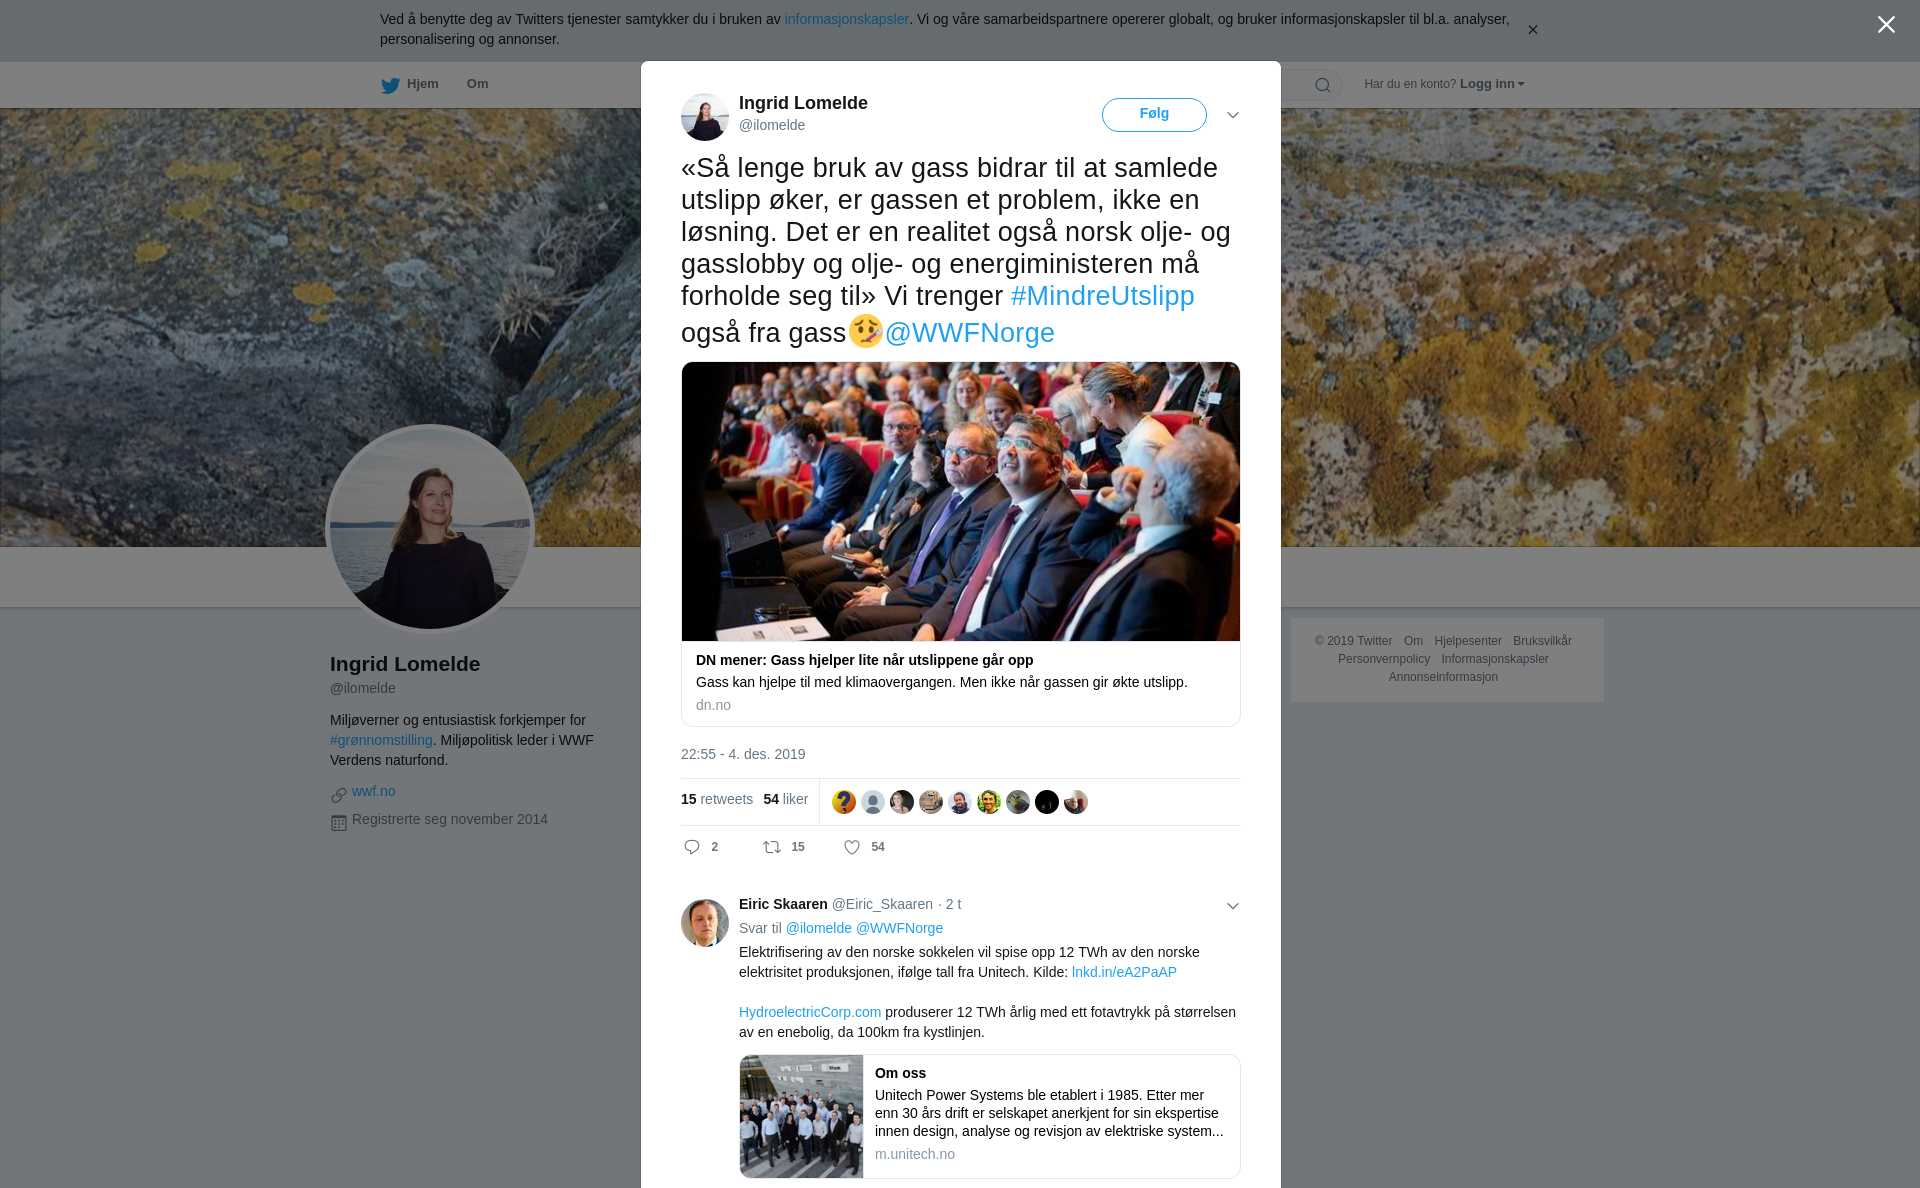This screenshot has width=1920, height=1188.
Task: Open the #MindreUtslipp hashtag link
Action: point(1102,296)
